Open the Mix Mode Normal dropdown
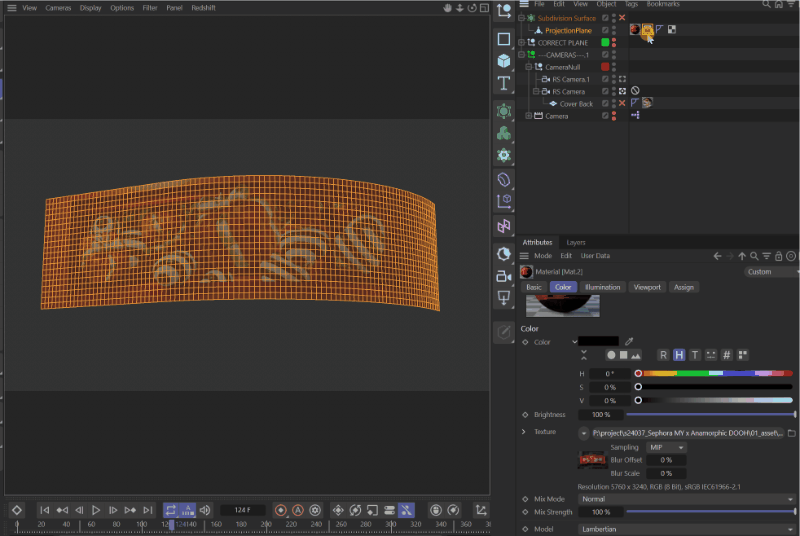Image resolution: width=800 pixels, height=536 pixels. point(687,499)
